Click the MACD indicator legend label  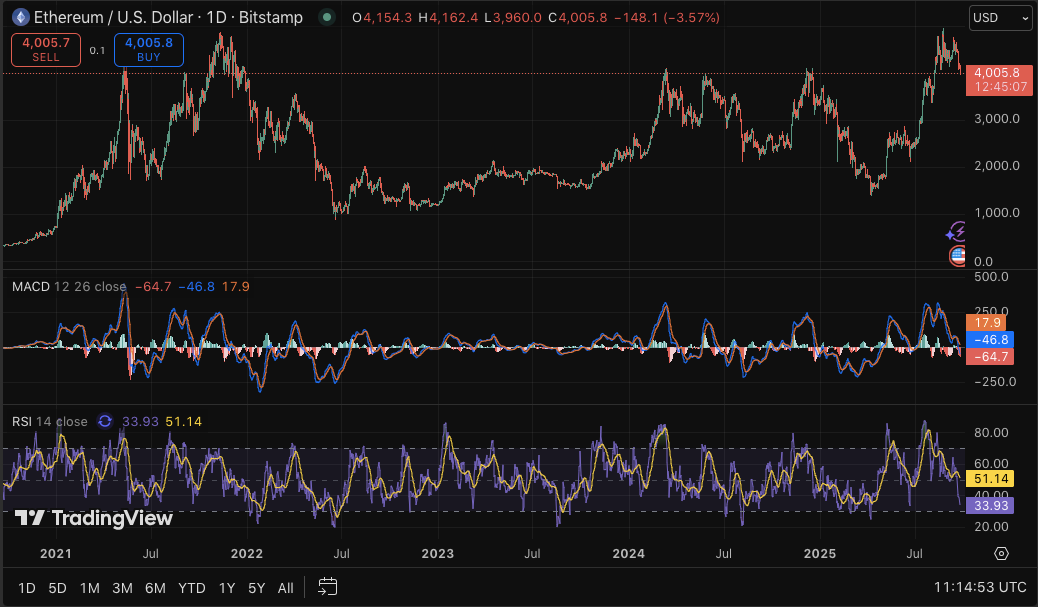click(x=30, y=287)
